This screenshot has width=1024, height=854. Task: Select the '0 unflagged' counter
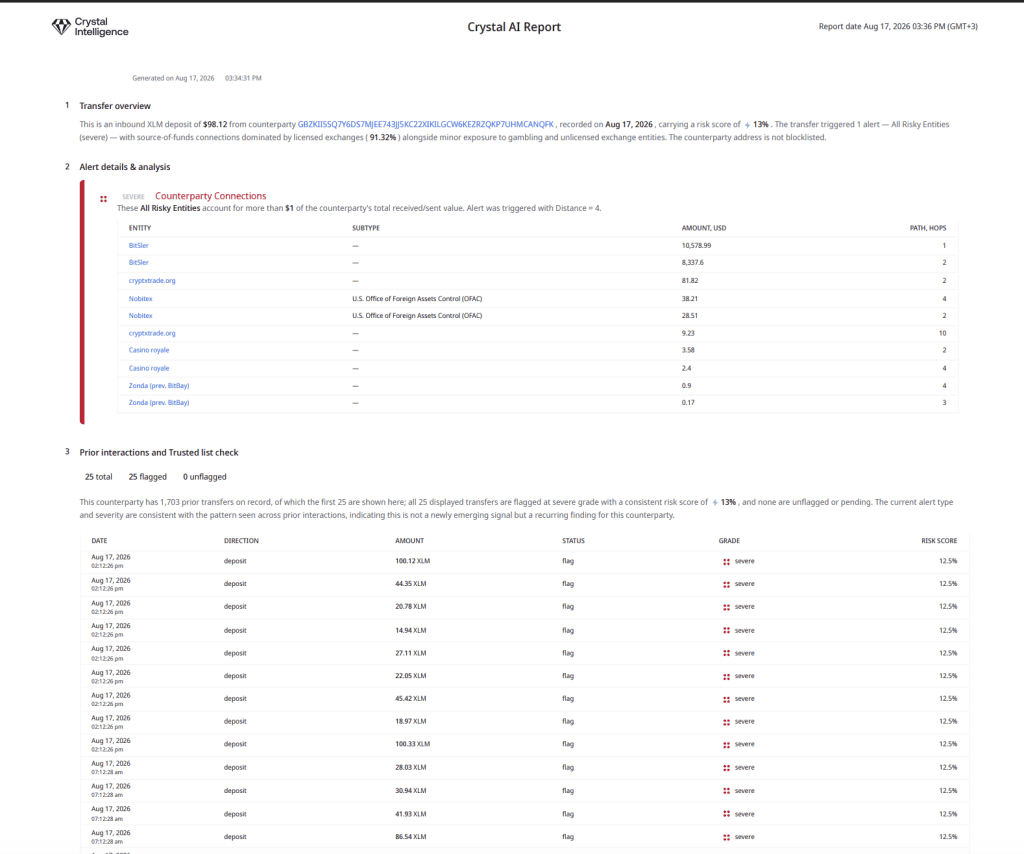click(204, 477)
